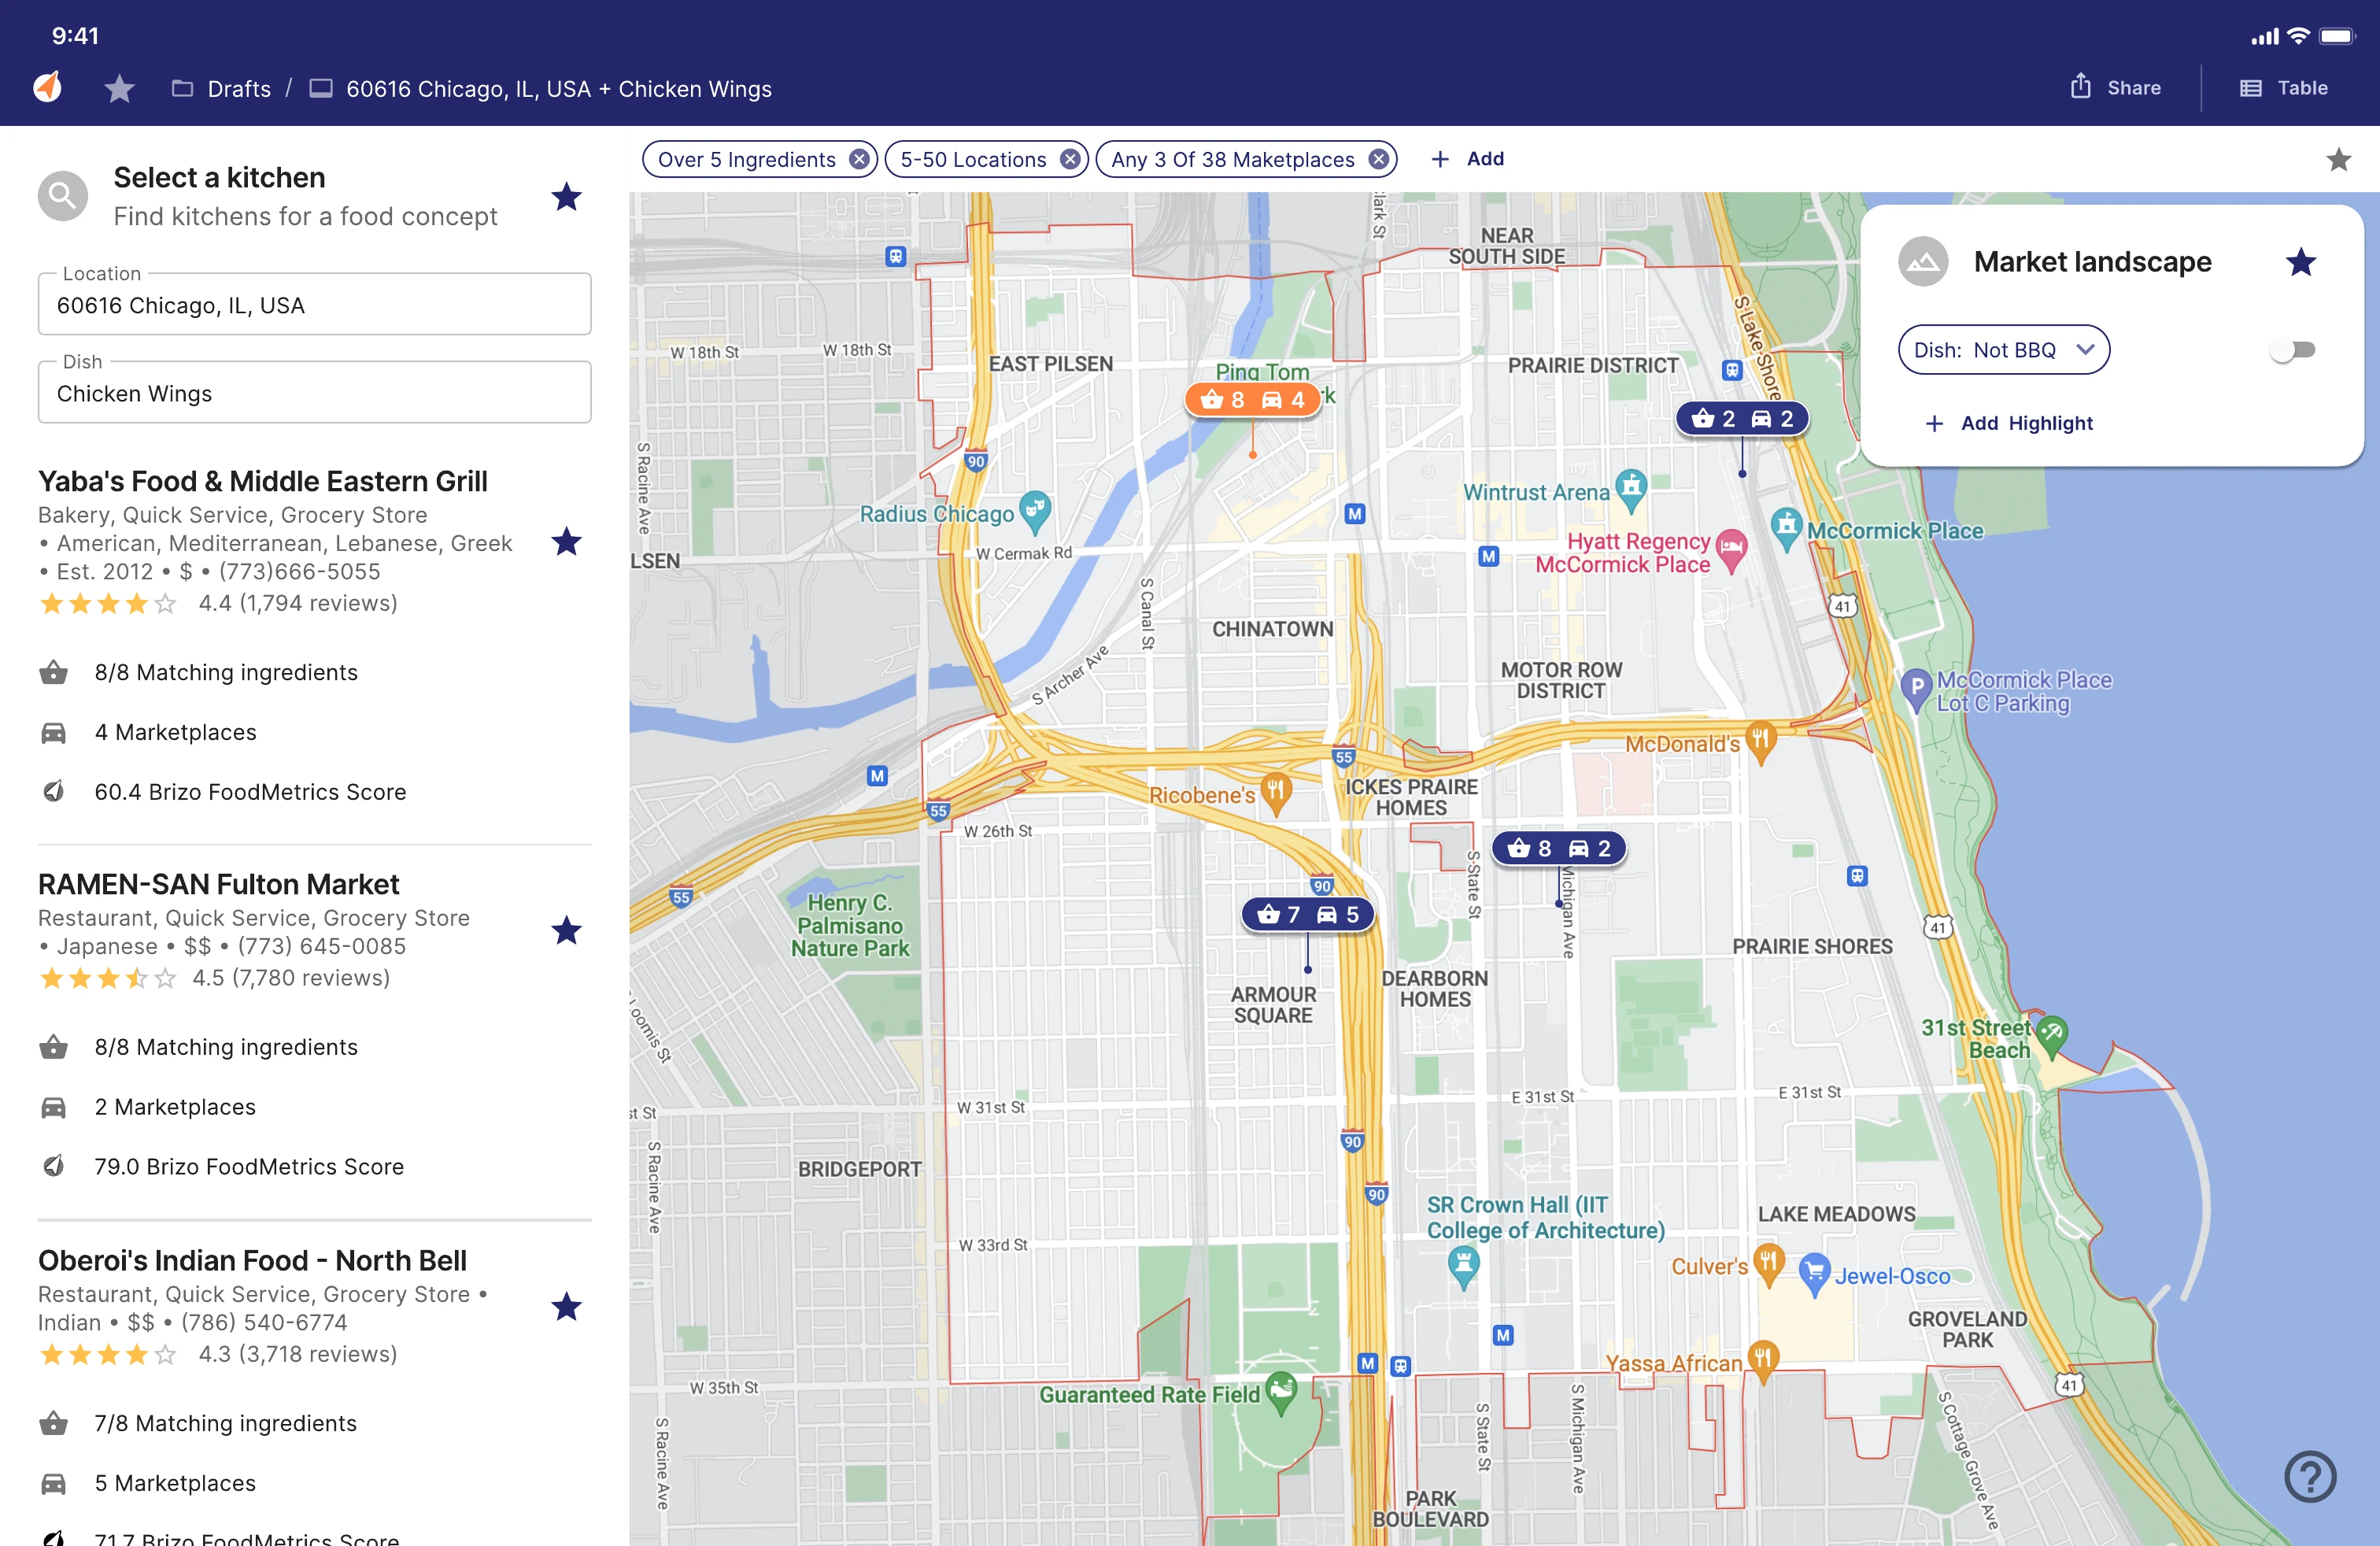The height and width of the screenshot is (1546, 2380).
Task: Expand the Dish: Not BBQ dropdown
Action: 2003,350
